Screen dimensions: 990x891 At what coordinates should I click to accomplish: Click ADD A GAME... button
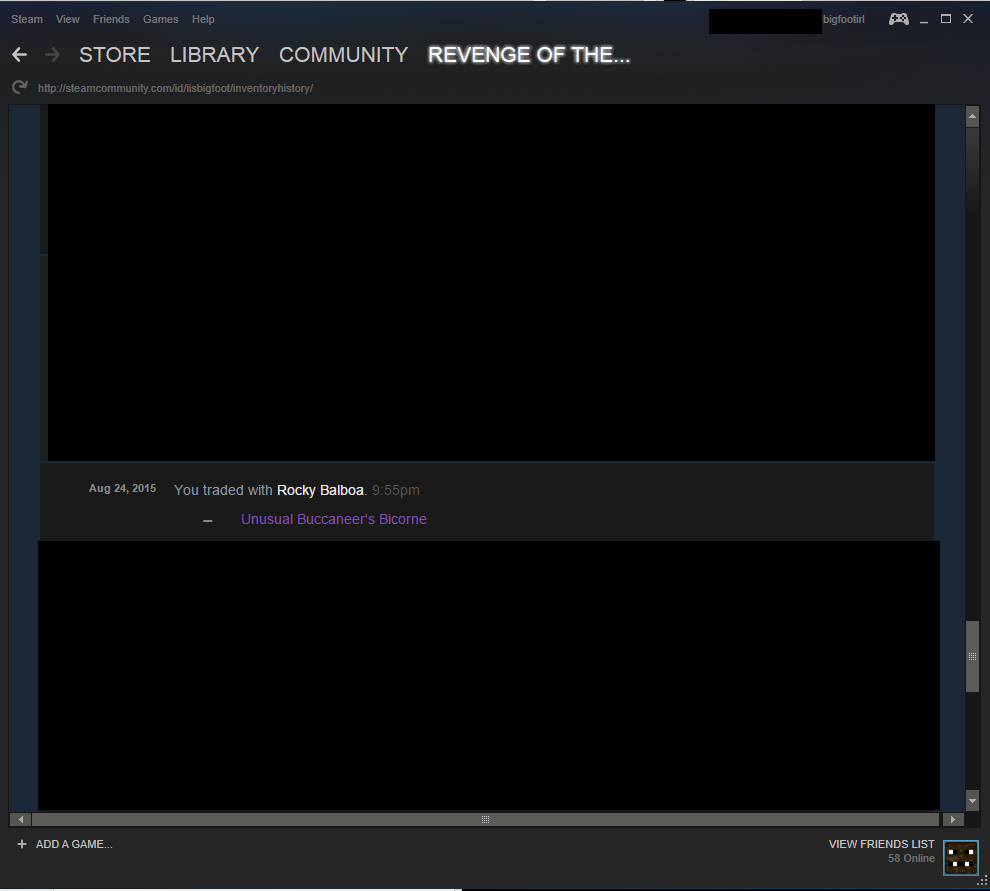74,844
